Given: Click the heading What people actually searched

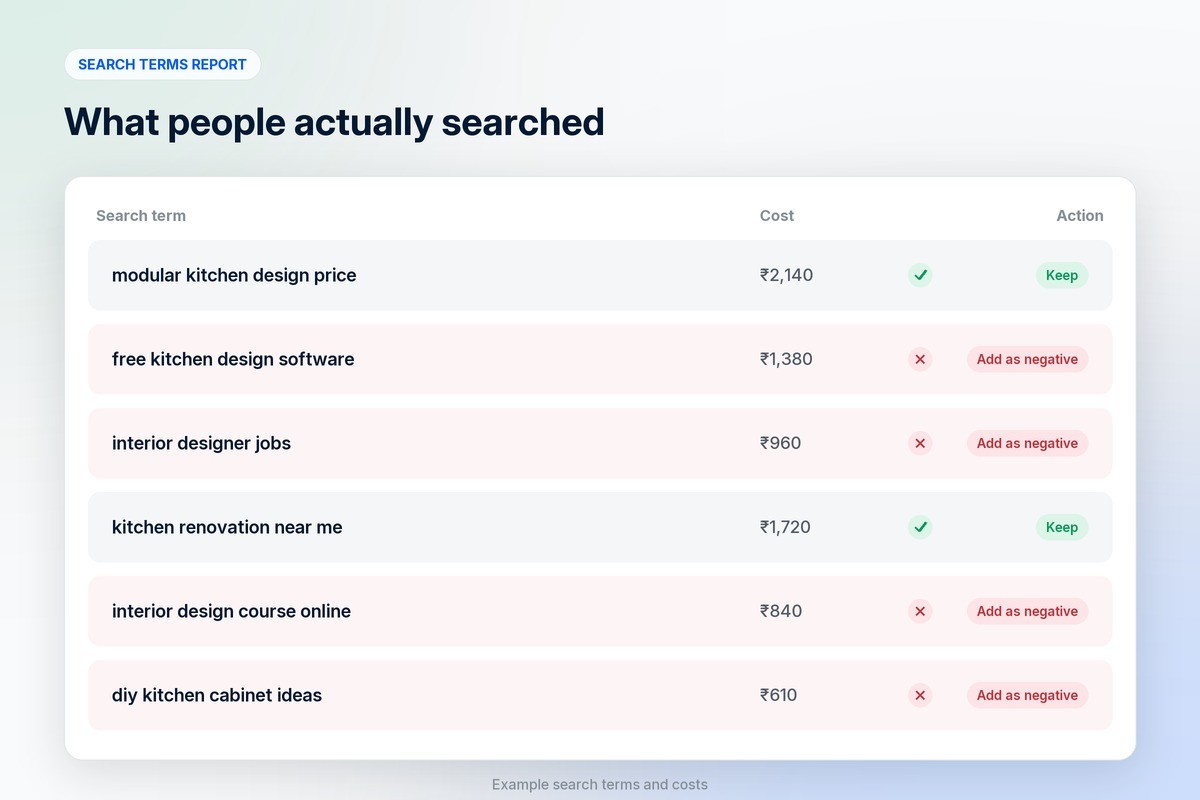Looking at the screenshot, I should click(x=334, y=122).
